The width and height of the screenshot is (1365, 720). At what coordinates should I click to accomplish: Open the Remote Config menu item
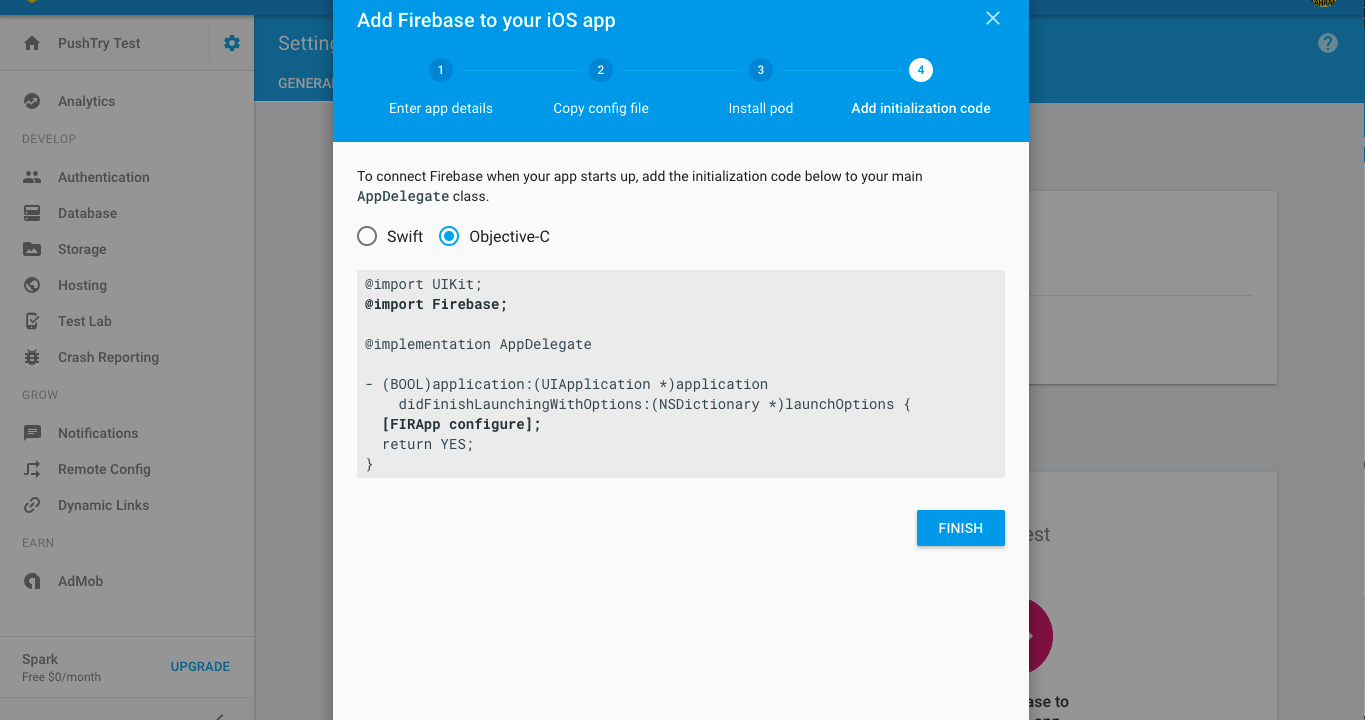104,469
